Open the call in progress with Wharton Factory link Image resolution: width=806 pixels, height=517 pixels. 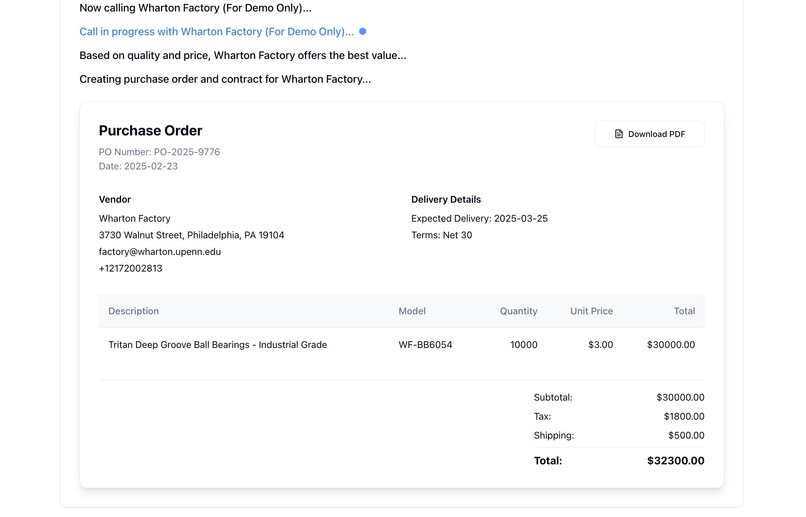click(216, 32)
